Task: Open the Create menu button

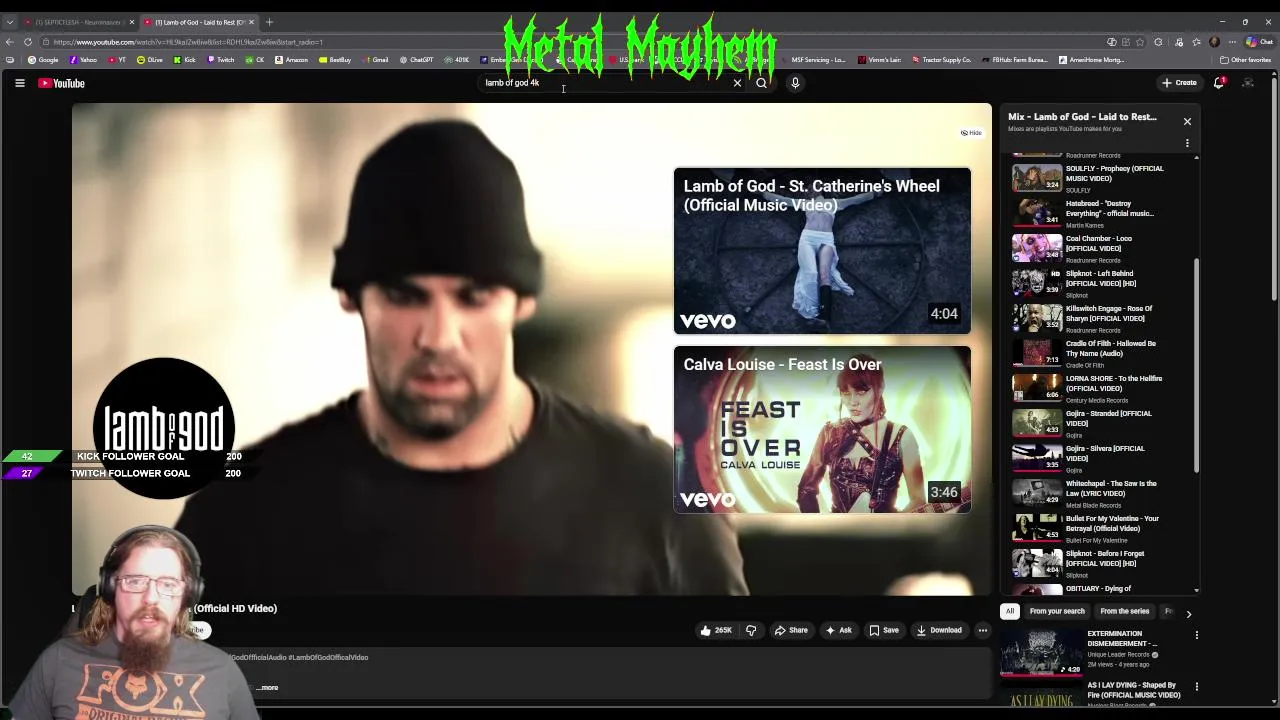Action: 1179,83
